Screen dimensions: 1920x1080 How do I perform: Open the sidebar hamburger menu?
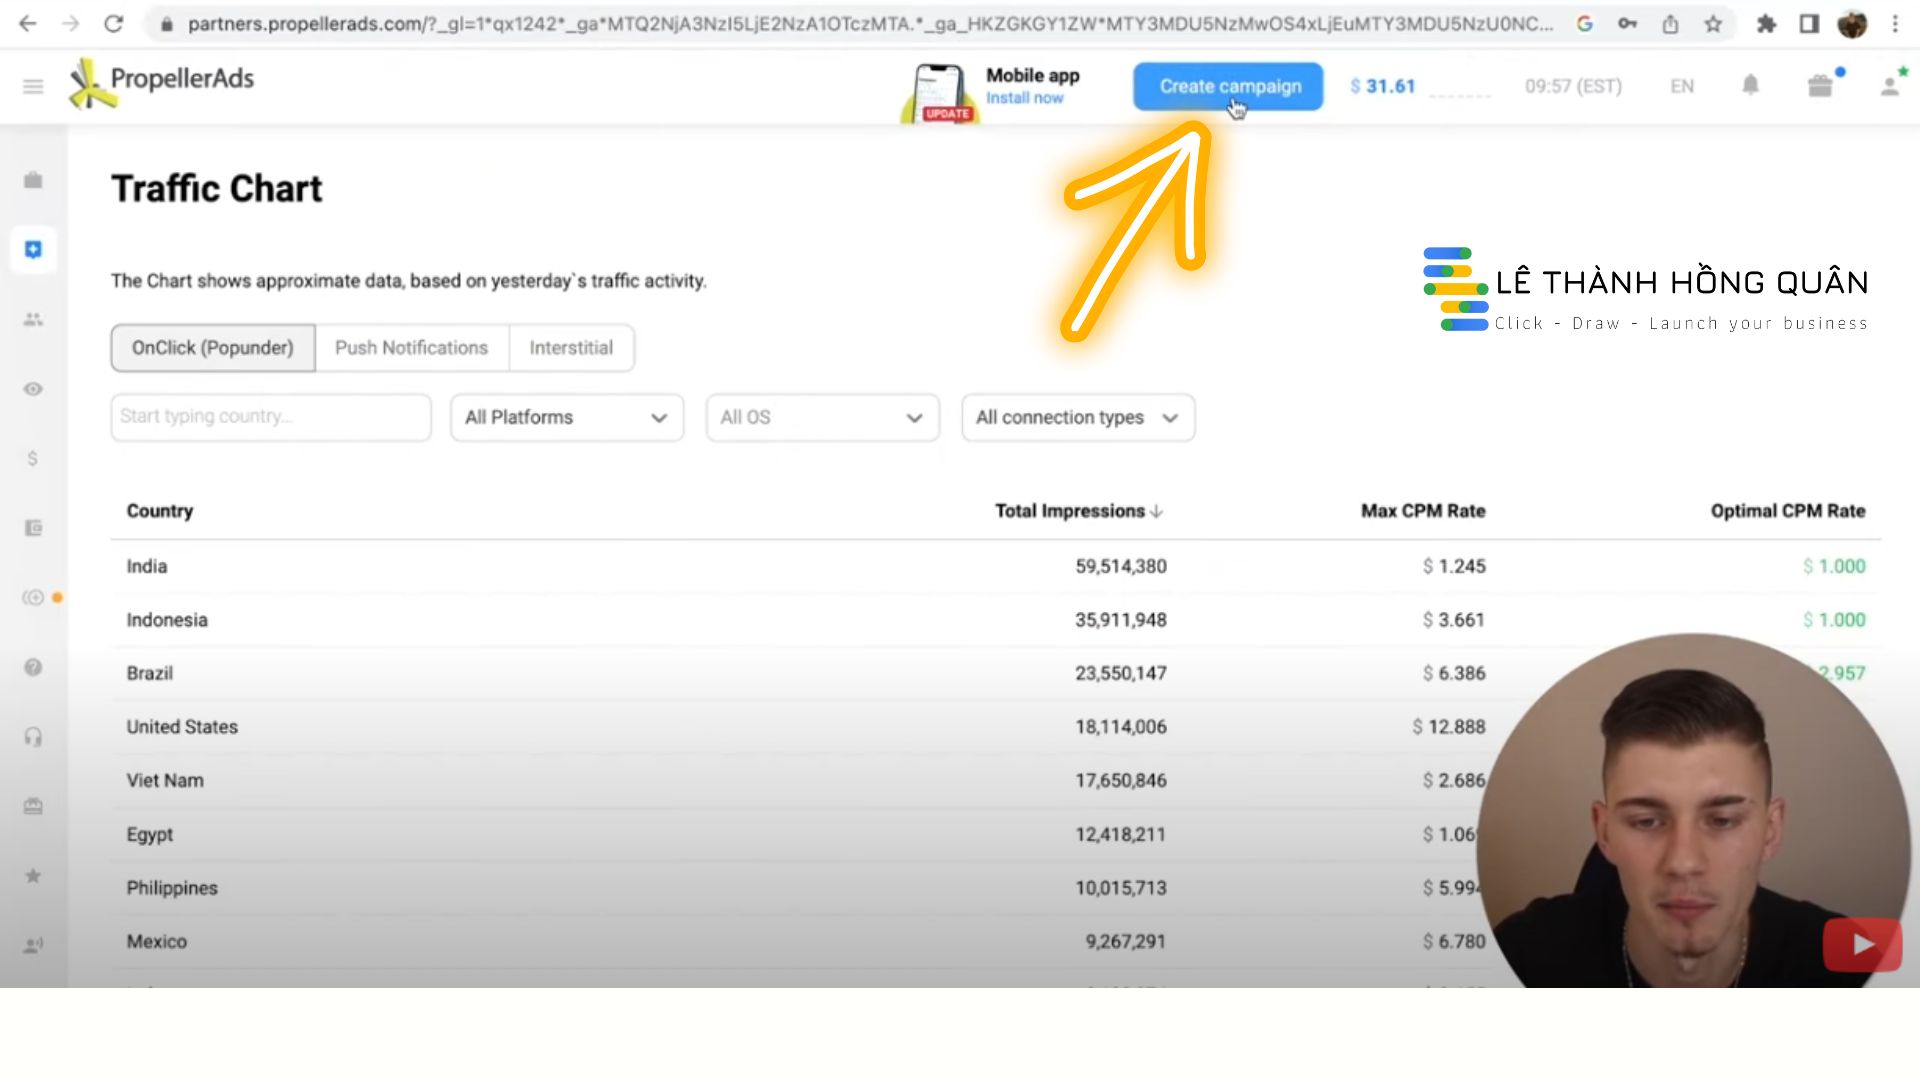[x=33, y=86]
